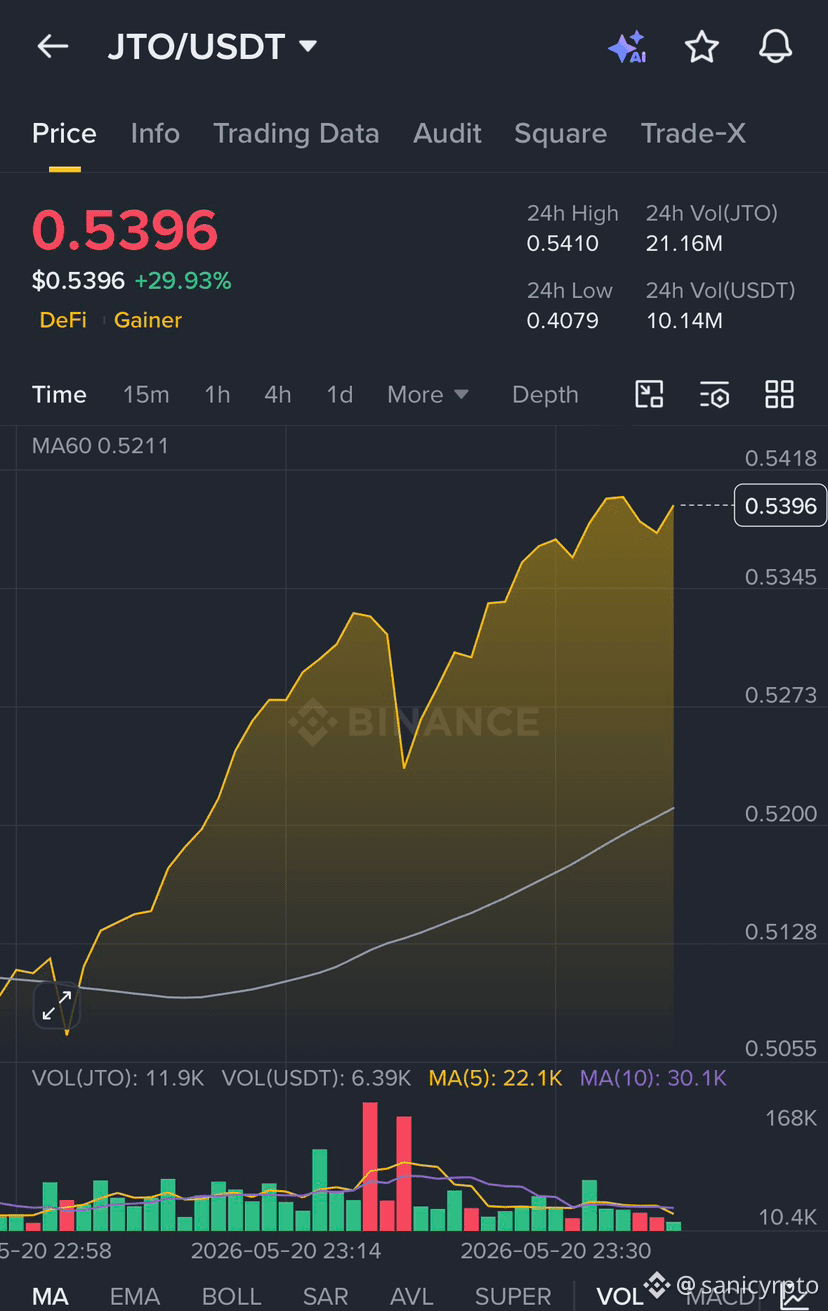Viewport: 828px width, 1311px height.
Task: Tap the large red 0.5396 price
Action: click(x=125, y=231)
